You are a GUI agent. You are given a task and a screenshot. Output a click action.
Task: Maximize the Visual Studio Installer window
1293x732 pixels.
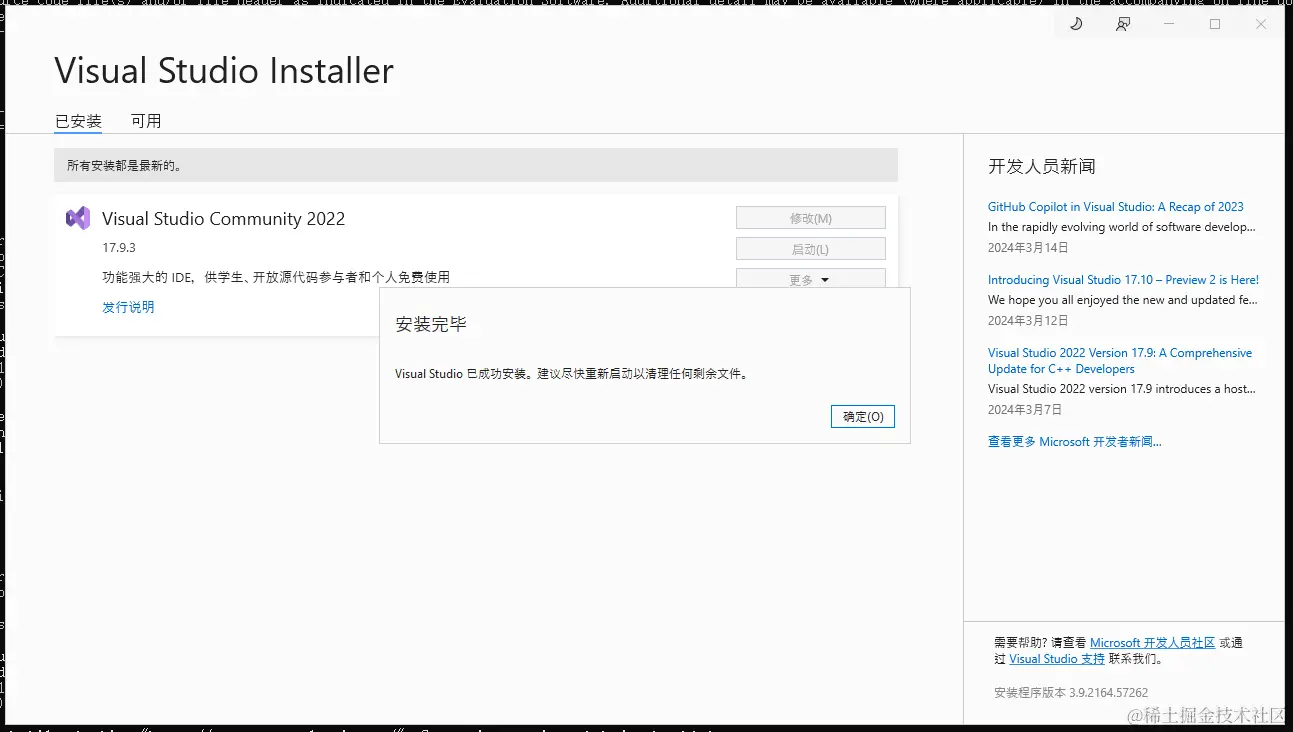1215,24
